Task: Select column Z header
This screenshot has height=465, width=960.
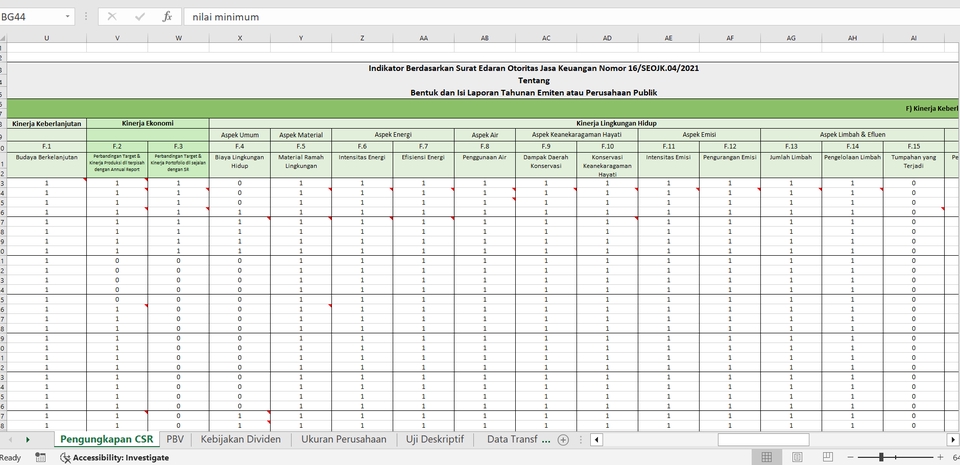Action: tap(362, 38)
